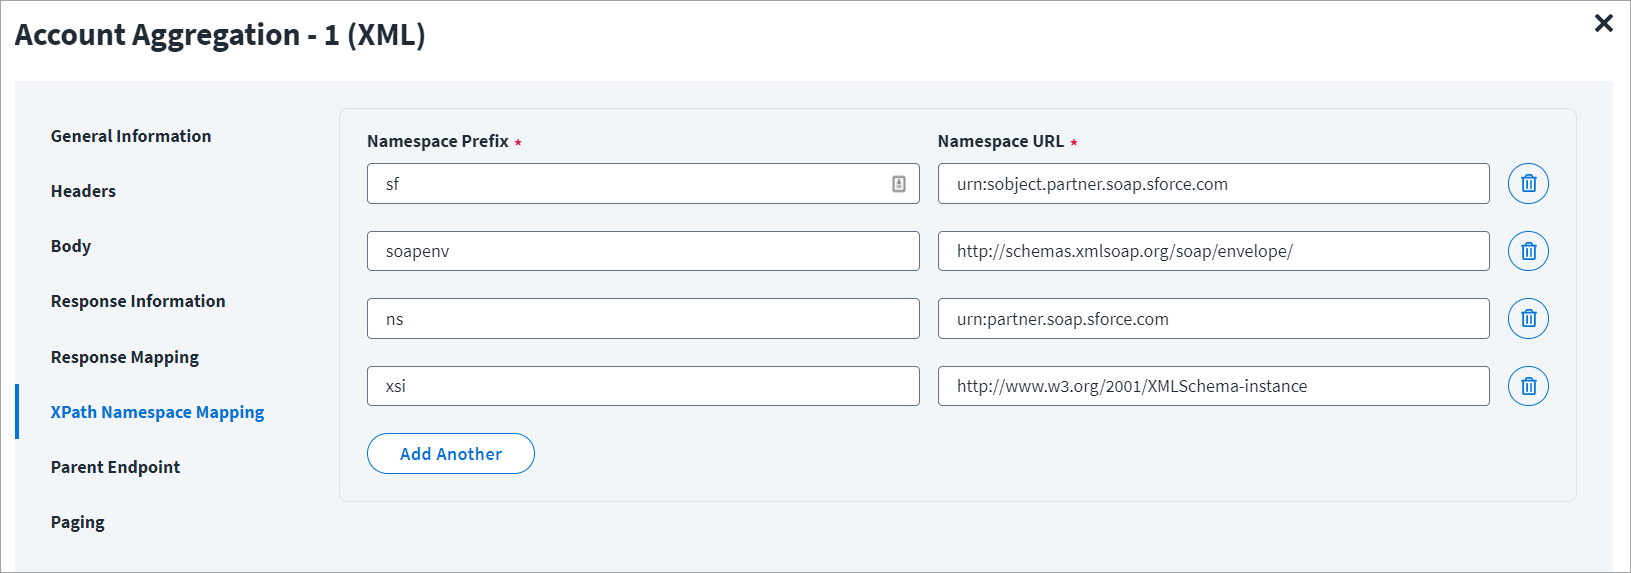Close the Account Aggregation dialog

(1603, 23)
